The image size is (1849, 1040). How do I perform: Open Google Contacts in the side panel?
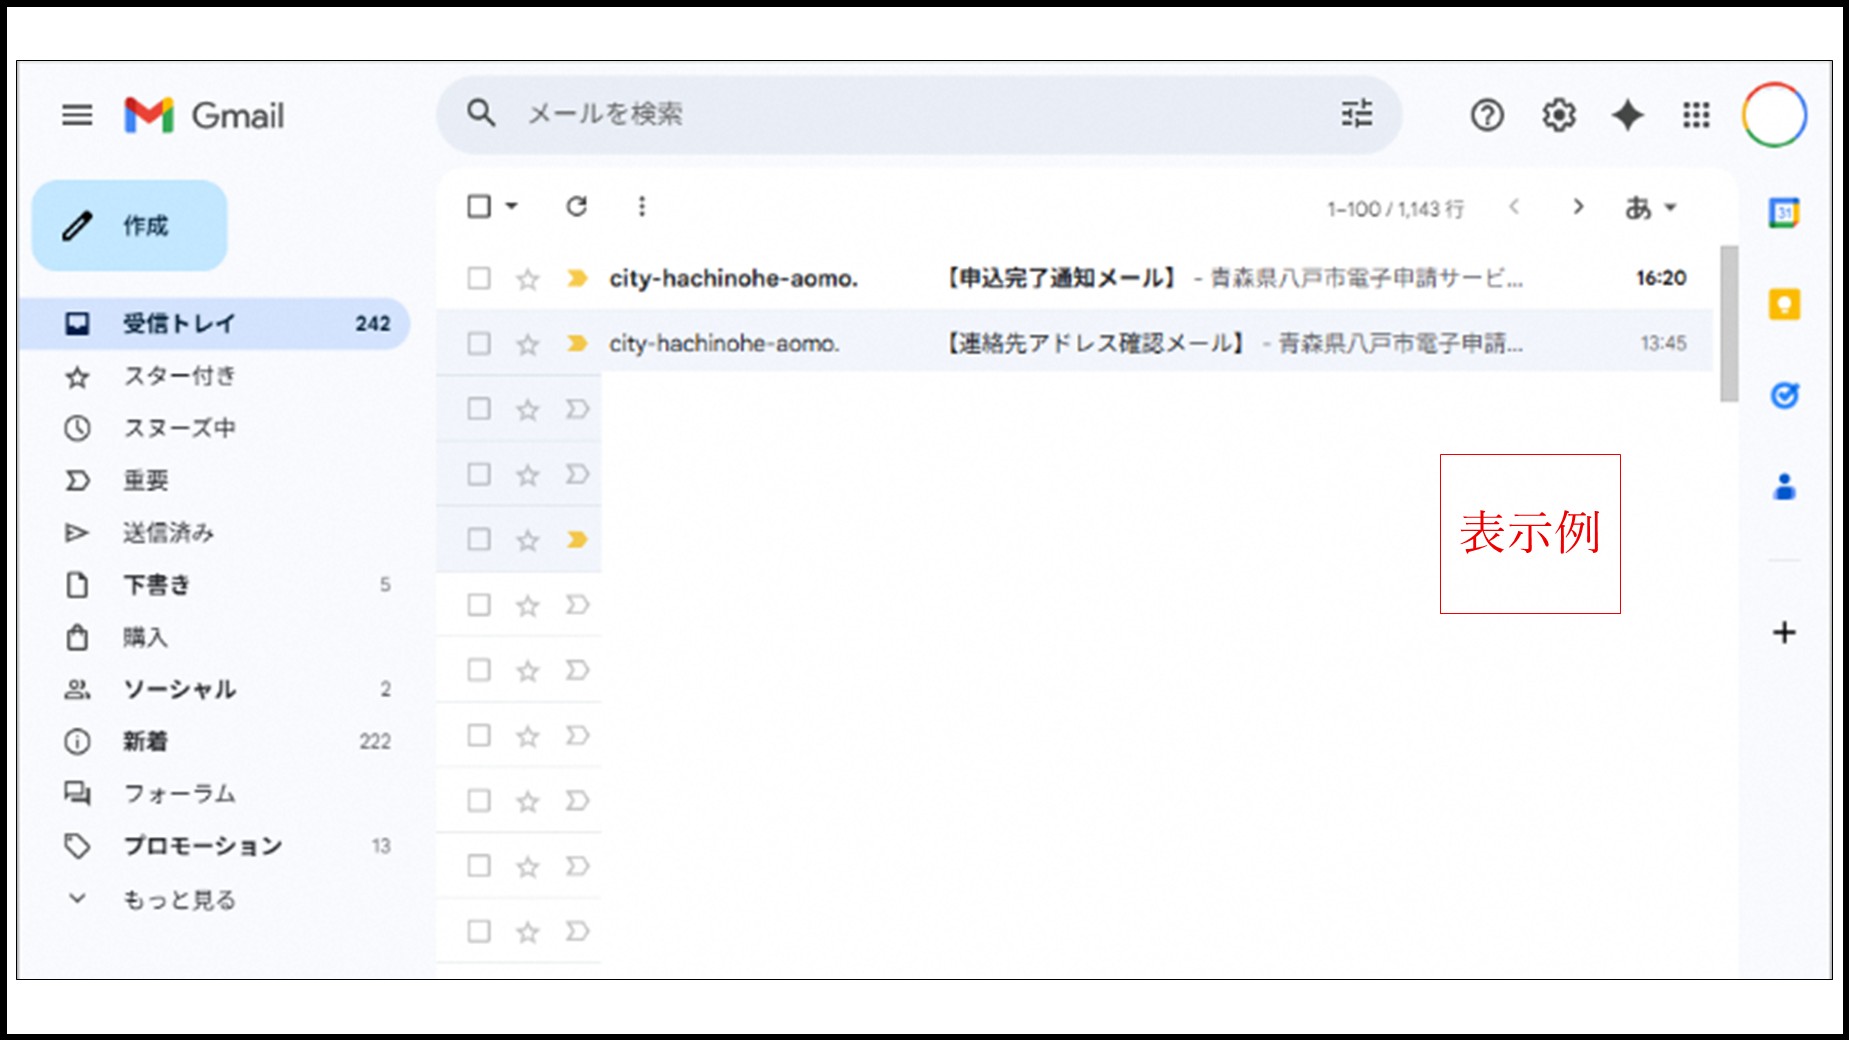coord(1785,487)
